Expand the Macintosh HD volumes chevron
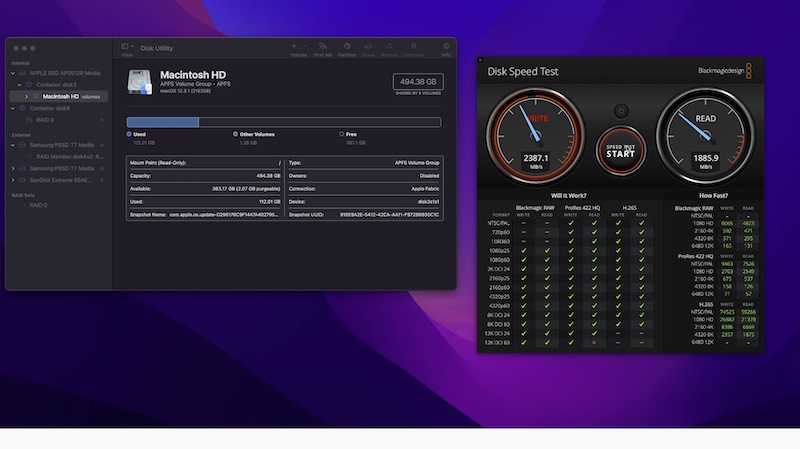The image size is (800, 449). (26, 96)
